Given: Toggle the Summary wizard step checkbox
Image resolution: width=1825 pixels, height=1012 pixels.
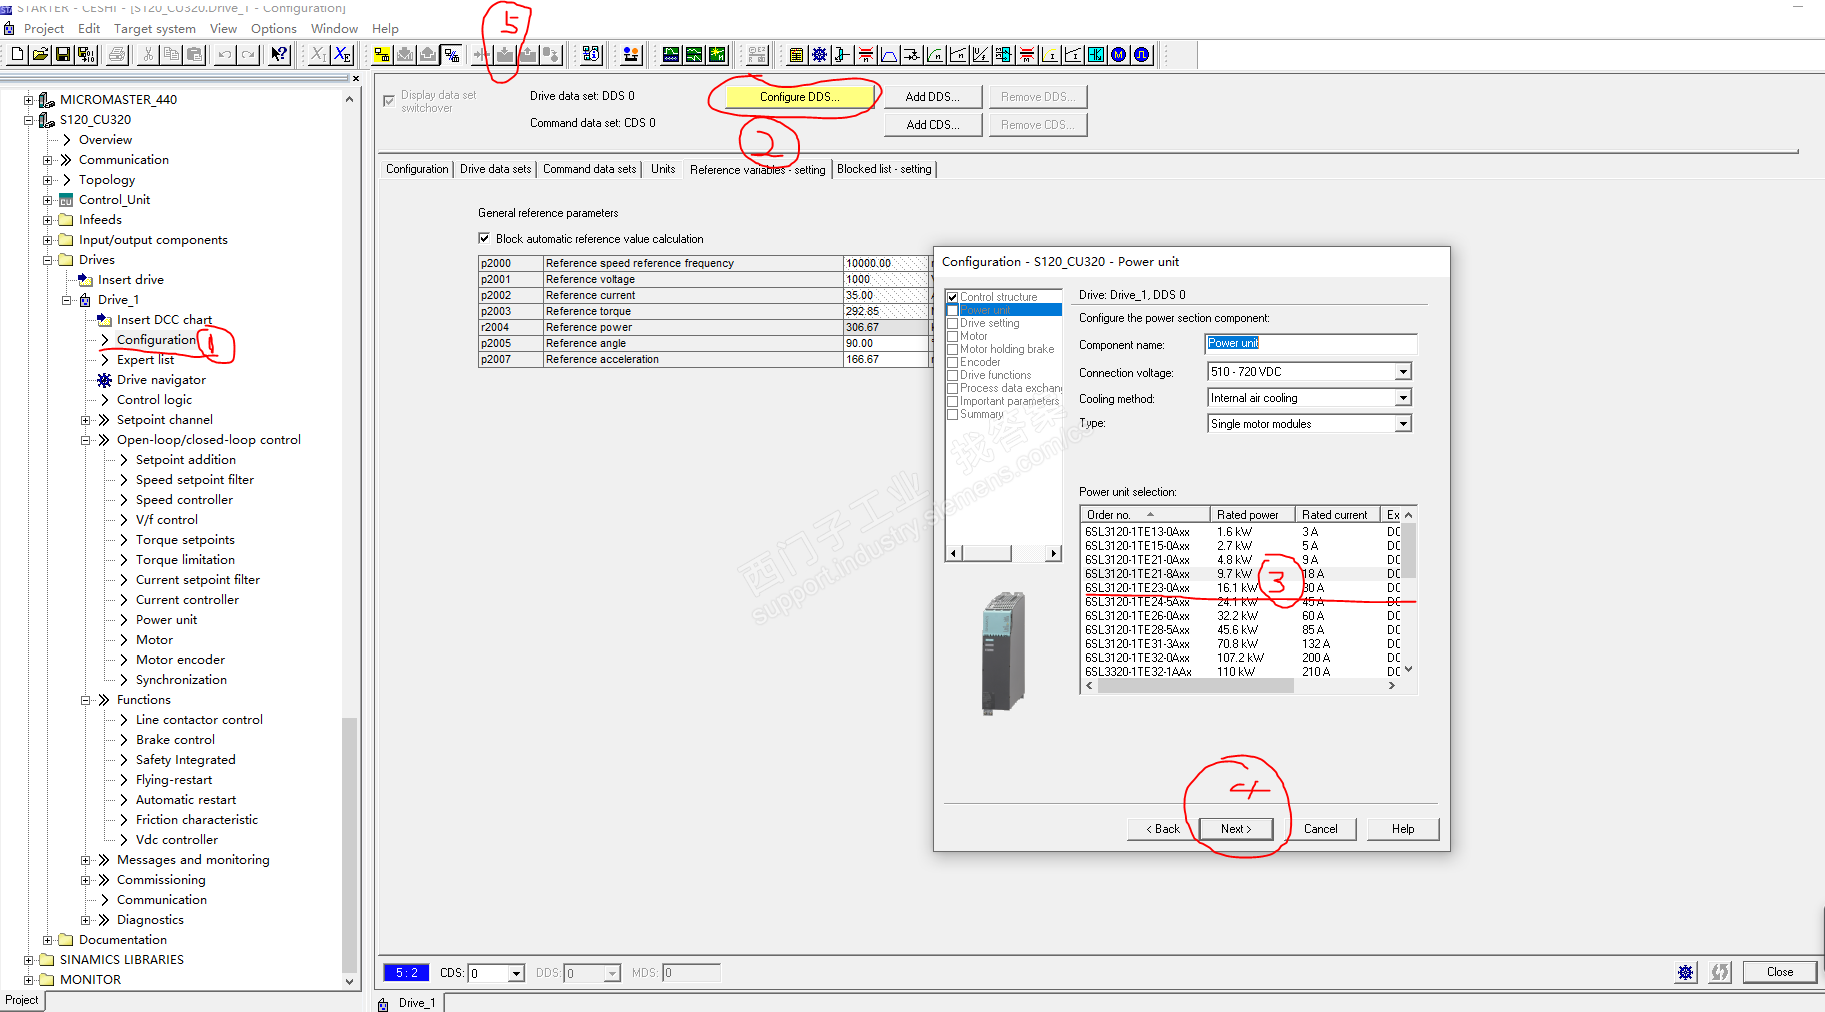Looking at the screenshot, I should pos(953,414).
